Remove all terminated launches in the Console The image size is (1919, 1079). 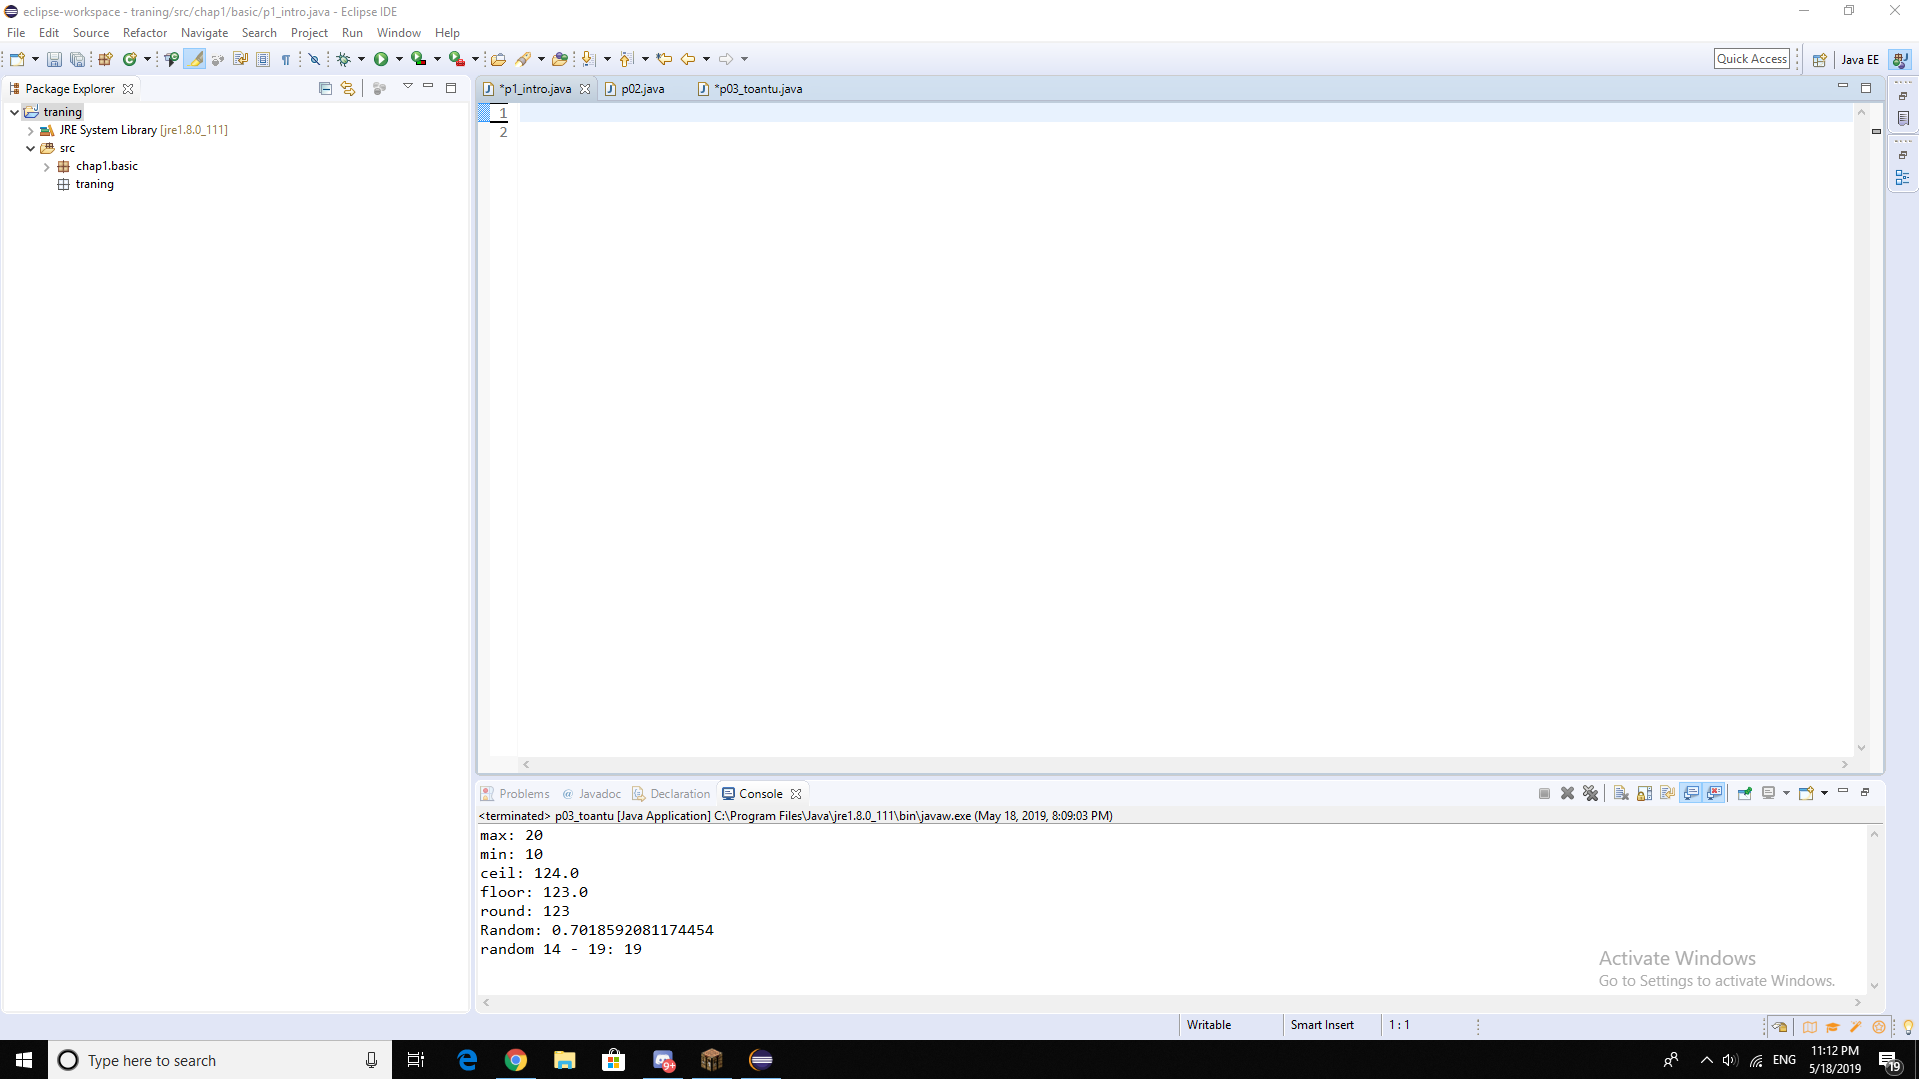tap(1590, 793)
